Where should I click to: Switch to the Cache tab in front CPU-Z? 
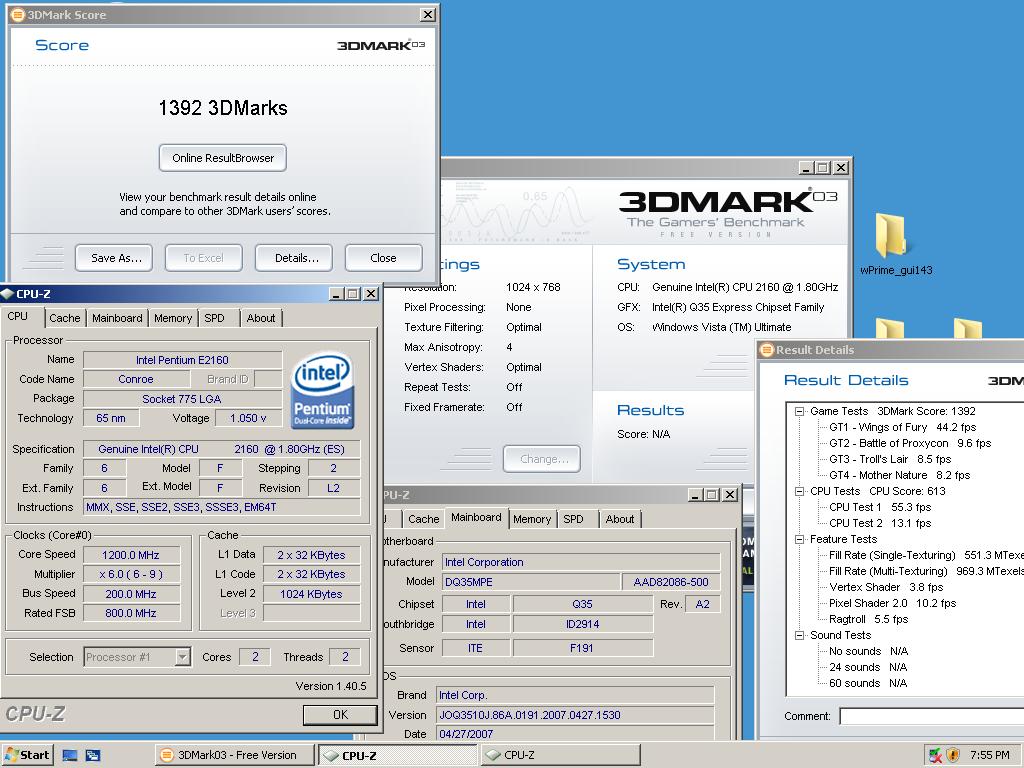(x=65, y=318)
